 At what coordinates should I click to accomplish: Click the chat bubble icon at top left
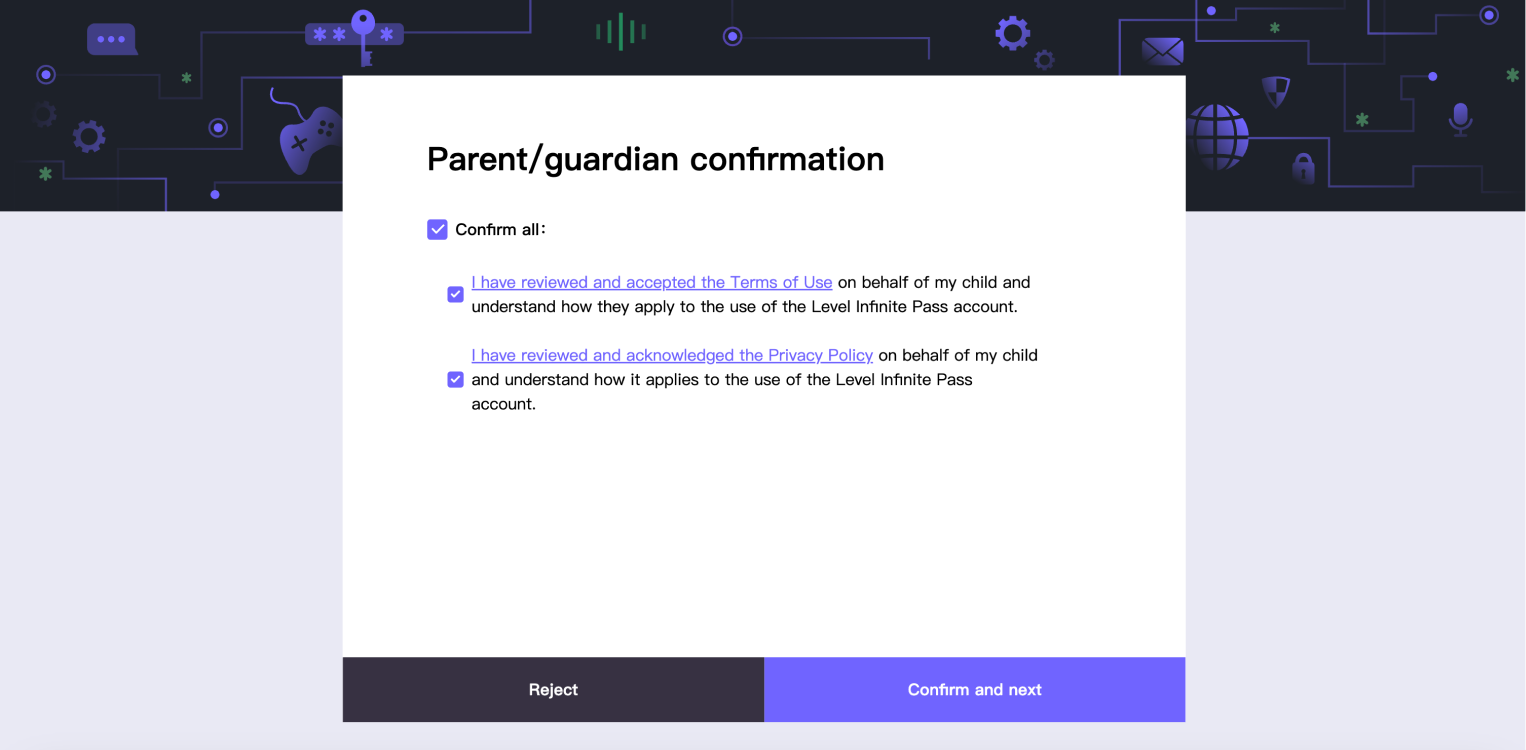coord(111,37)
